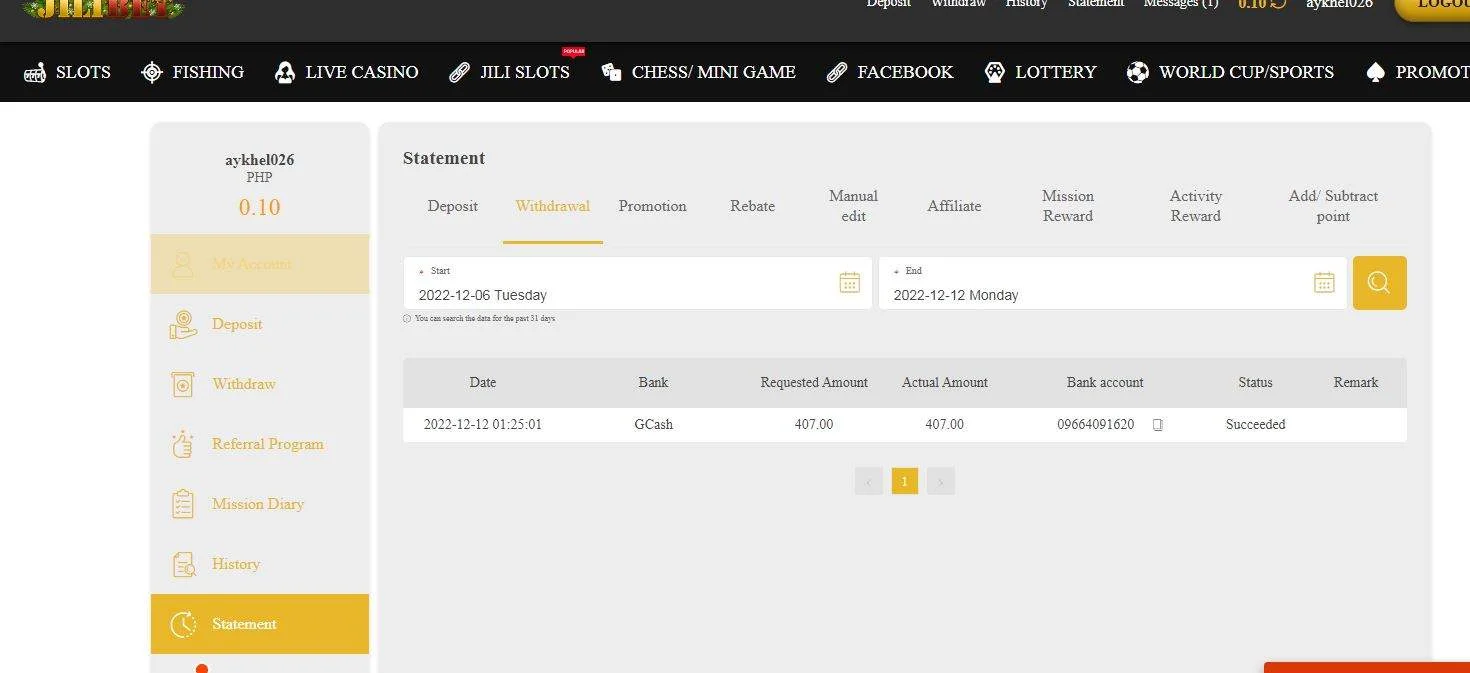Click the target icon beside FISHING

[152, 72]
